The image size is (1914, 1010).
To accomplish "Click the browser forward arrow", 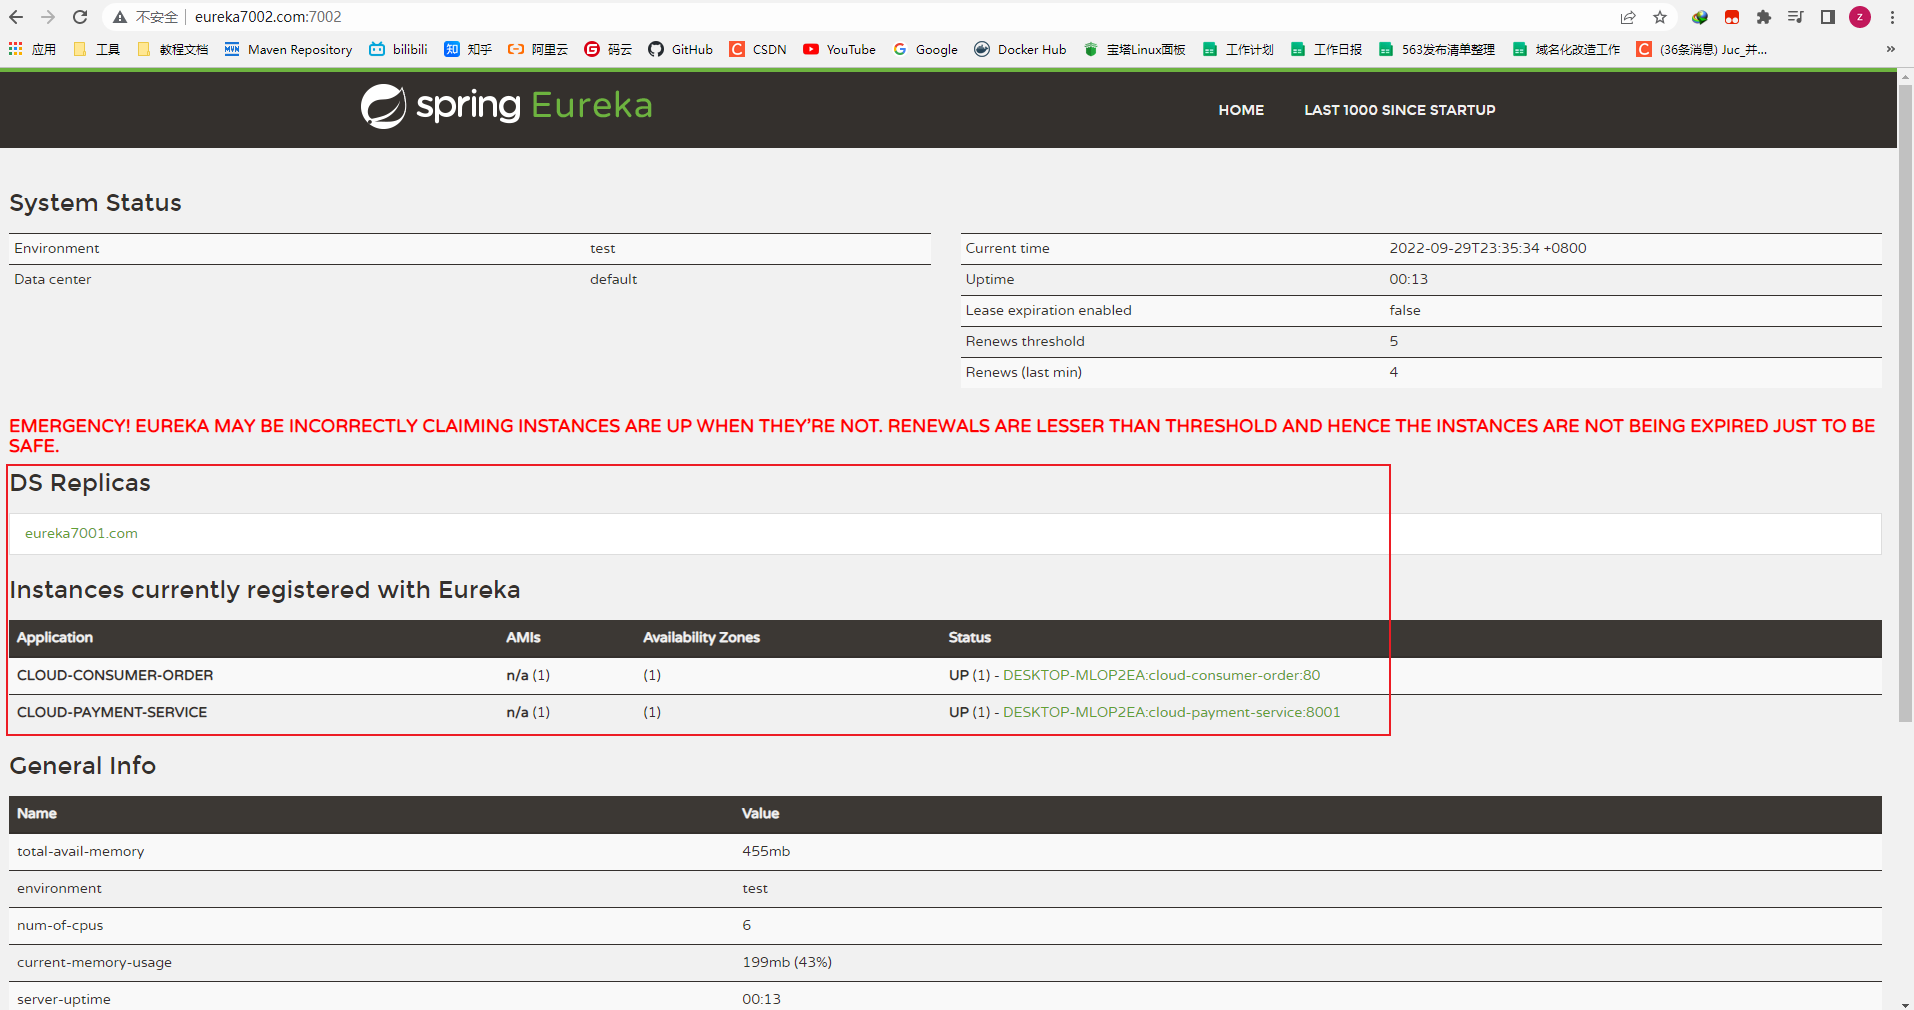I will pos(48,17).
